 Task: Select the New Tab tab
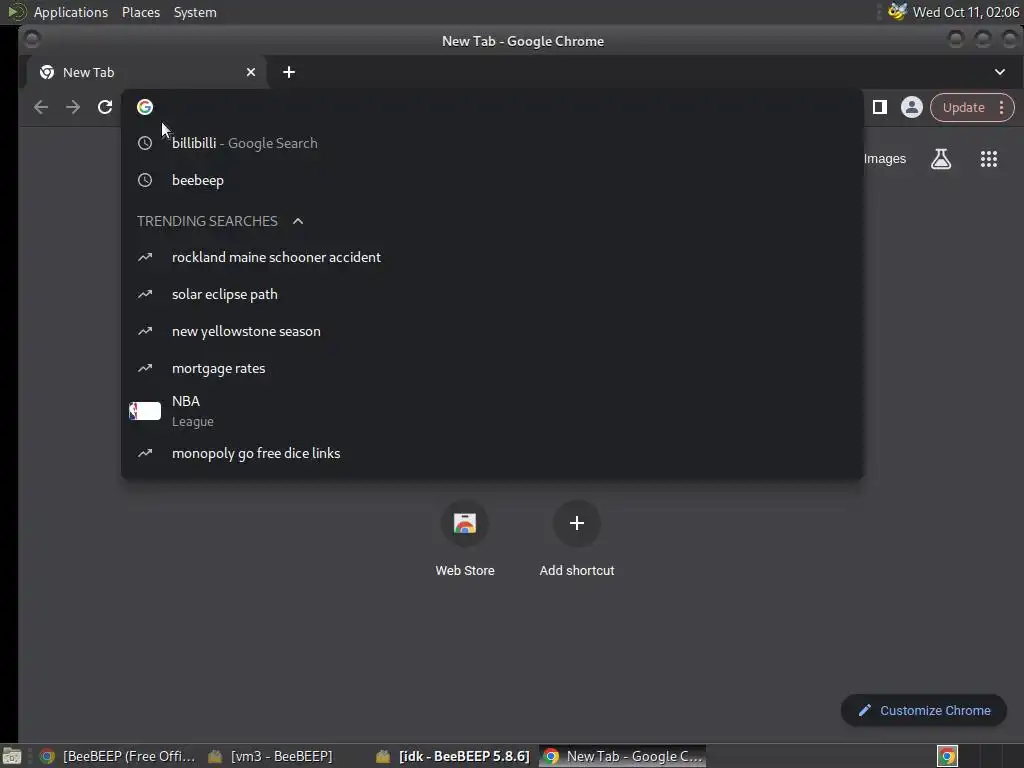coord(146,72)
